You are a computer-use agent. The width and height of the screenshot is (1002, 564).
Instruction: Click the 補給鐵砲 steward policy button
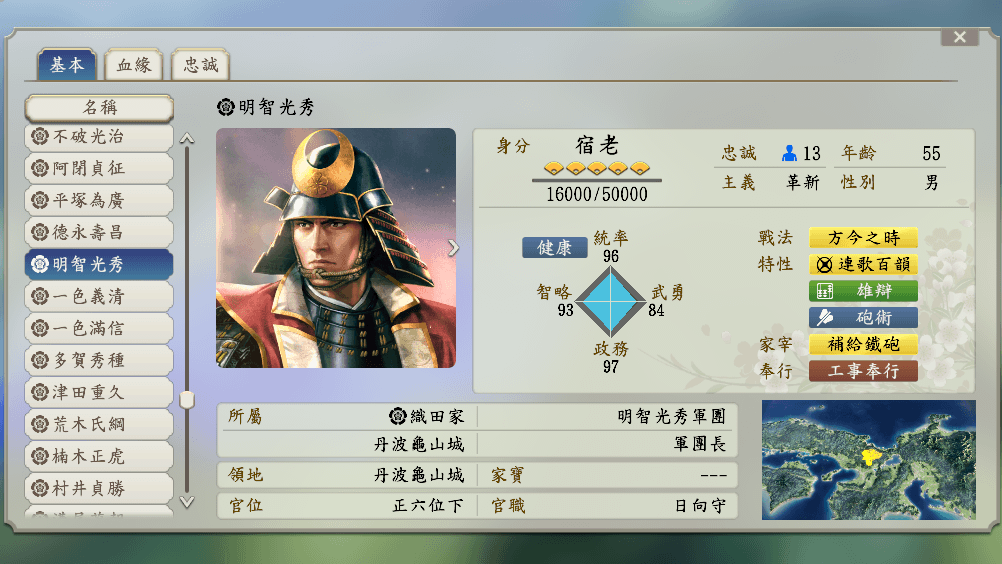(x=863, y=344)
